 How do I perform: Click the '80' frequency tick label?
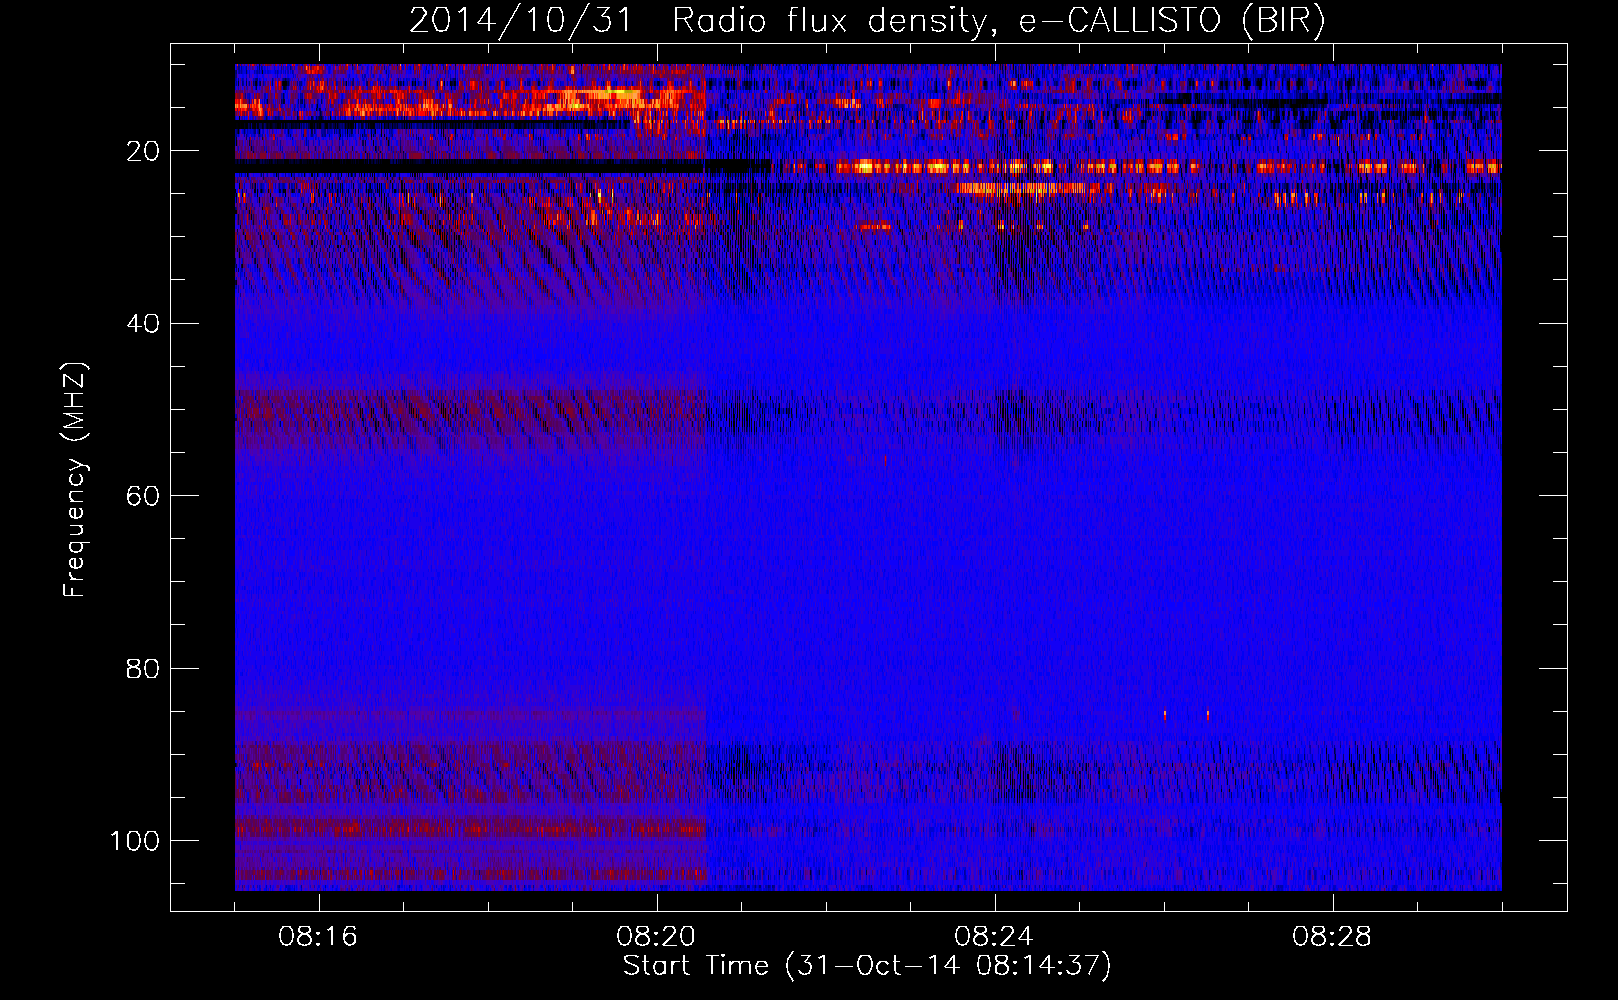pos(143,668)
